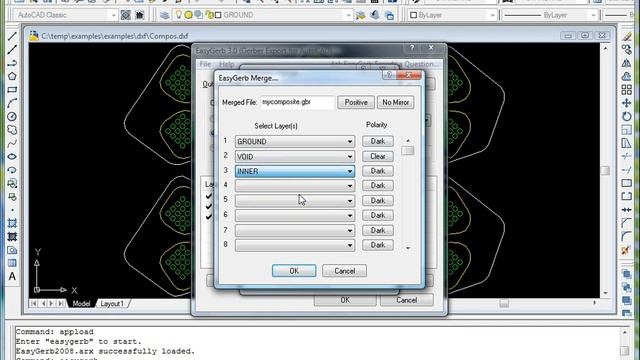Select the Move modify tool
The width and height of the screenshot is (640, 360).
[627, 103]
